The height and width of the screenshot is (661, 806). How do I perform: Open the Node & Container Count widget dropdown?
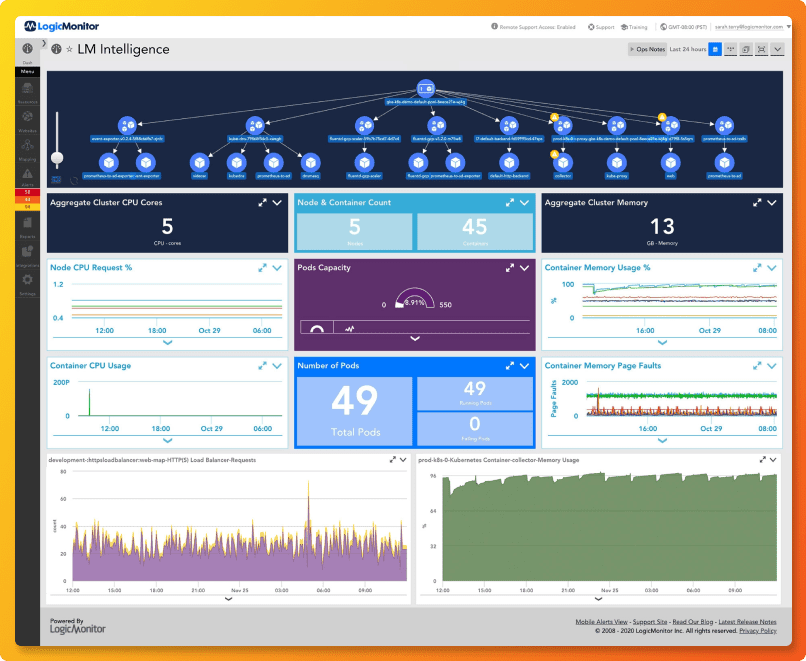coord(524,203)
